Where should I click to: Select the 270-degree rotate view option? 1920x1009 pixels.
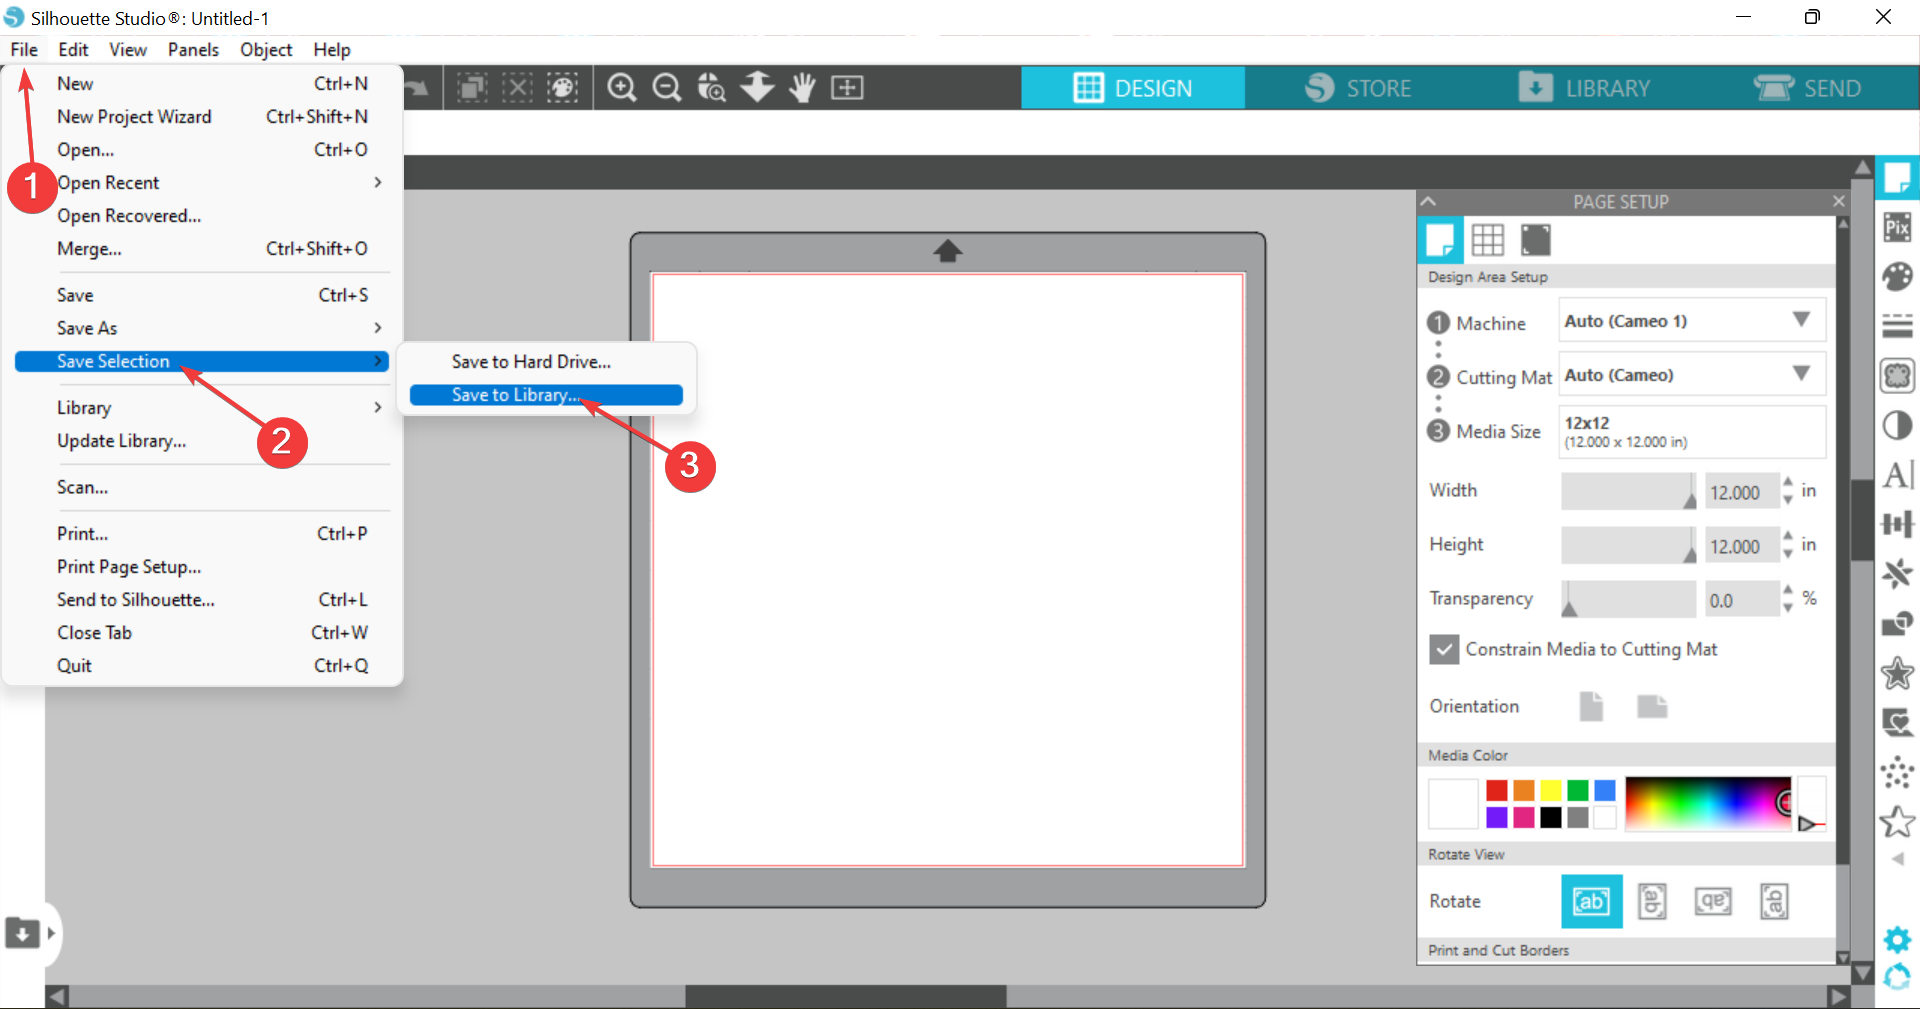click(1774, 901)
